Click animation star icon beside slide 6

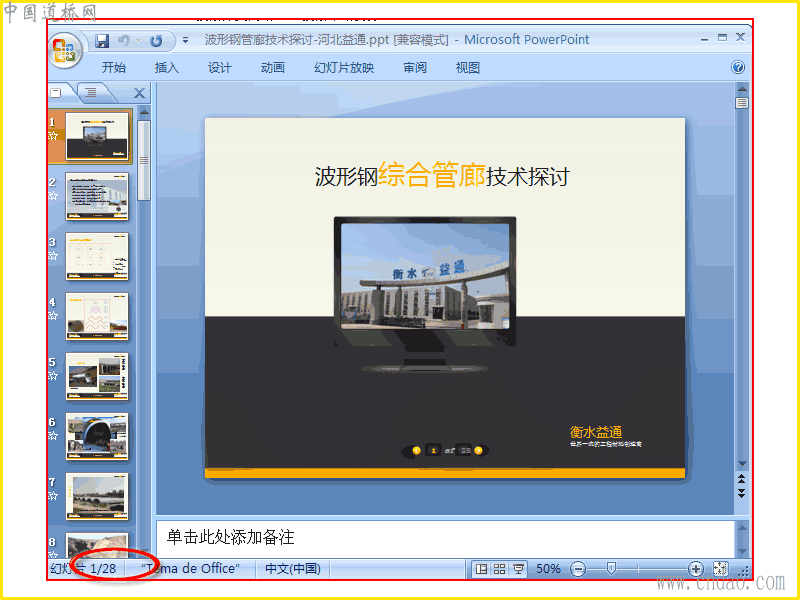click(x=53, y=435)
